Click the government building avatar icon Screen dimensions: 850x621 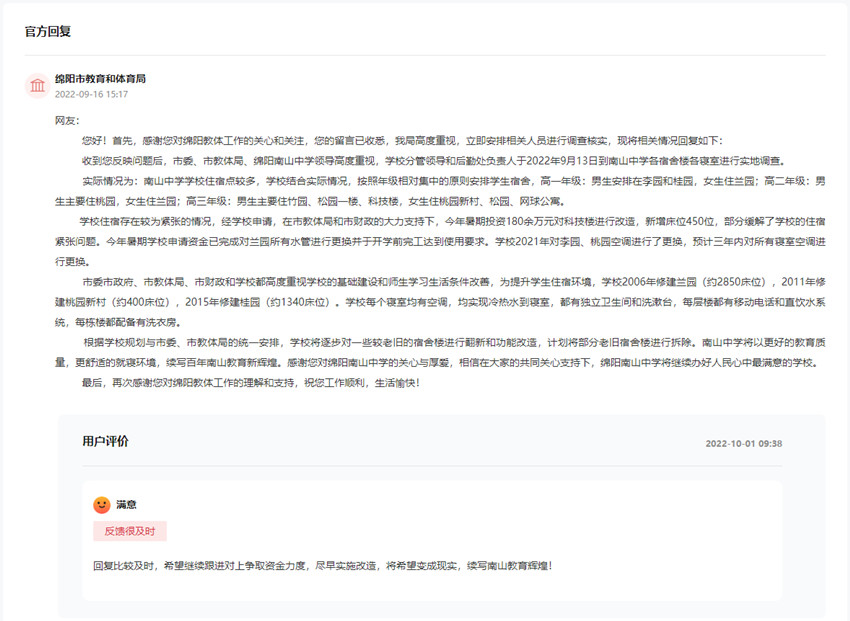38,86
